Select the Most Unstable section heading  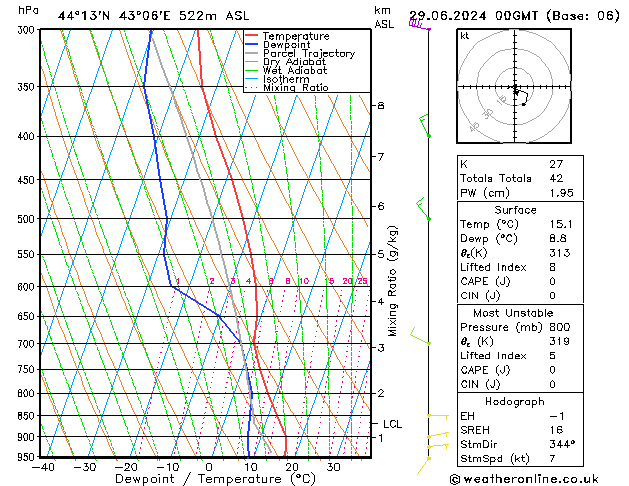point(515,312)
